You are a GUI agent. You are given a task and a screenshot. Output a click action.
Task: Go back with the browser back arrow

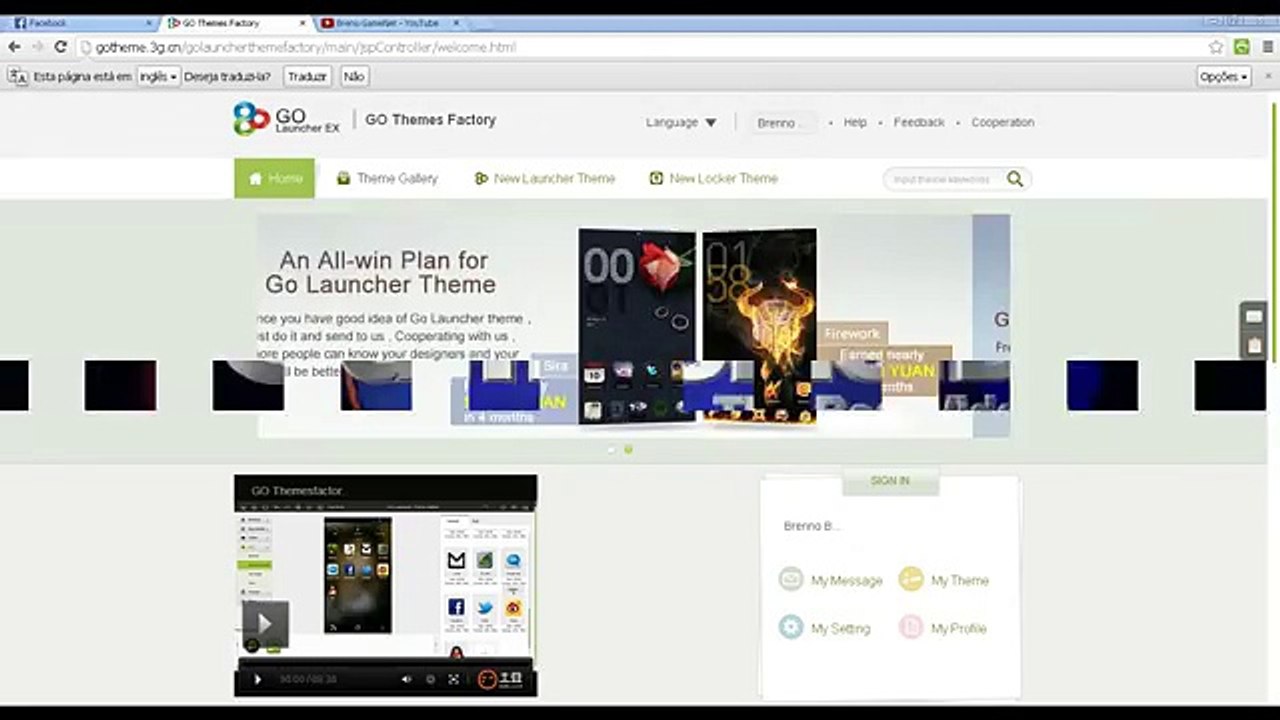click(14, 47)
